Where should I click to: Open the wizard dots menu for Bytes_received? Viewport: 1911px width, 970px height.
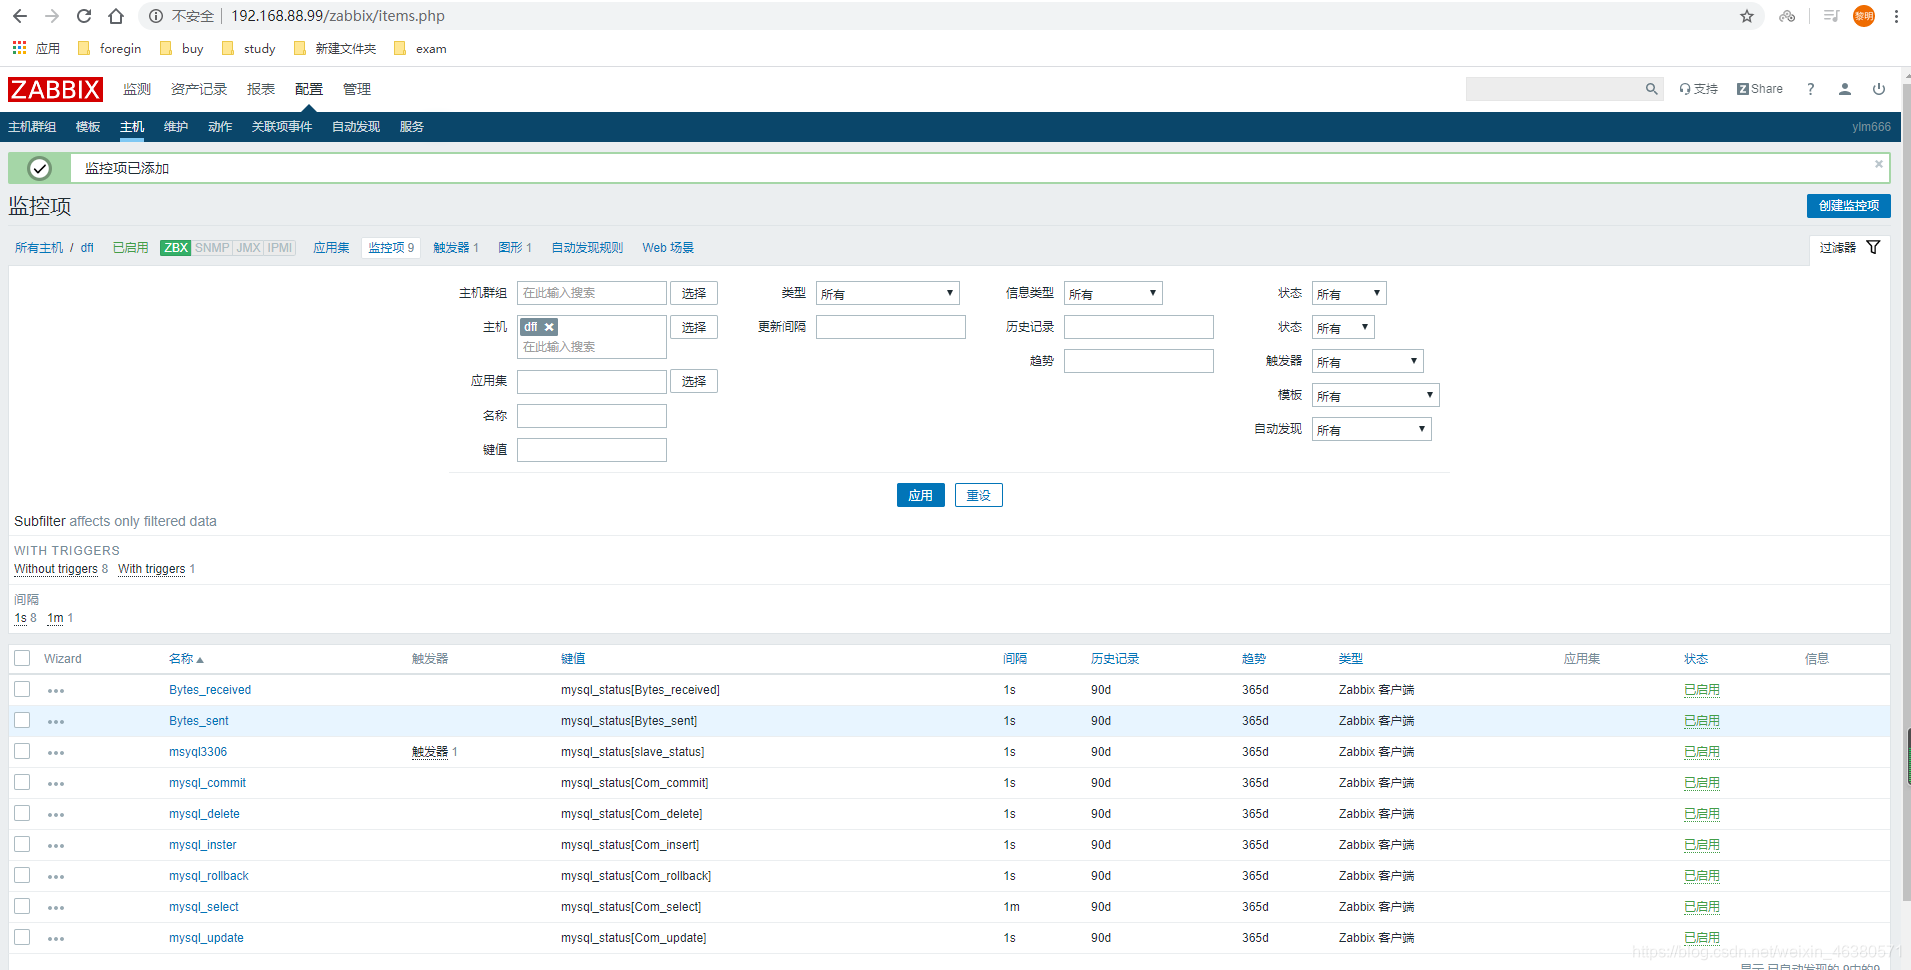56,691
